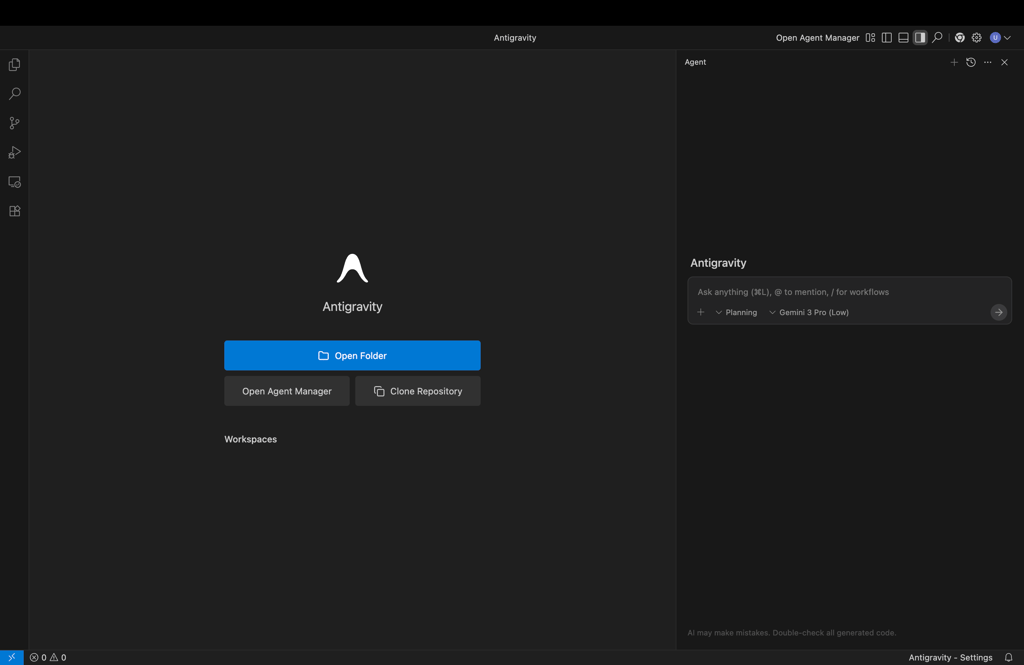Image resolution: width=1024 pixels, height=665 pixels.
Task: Click the Antigravity logo on the welcome page
Action: click(x=352, y=268)
